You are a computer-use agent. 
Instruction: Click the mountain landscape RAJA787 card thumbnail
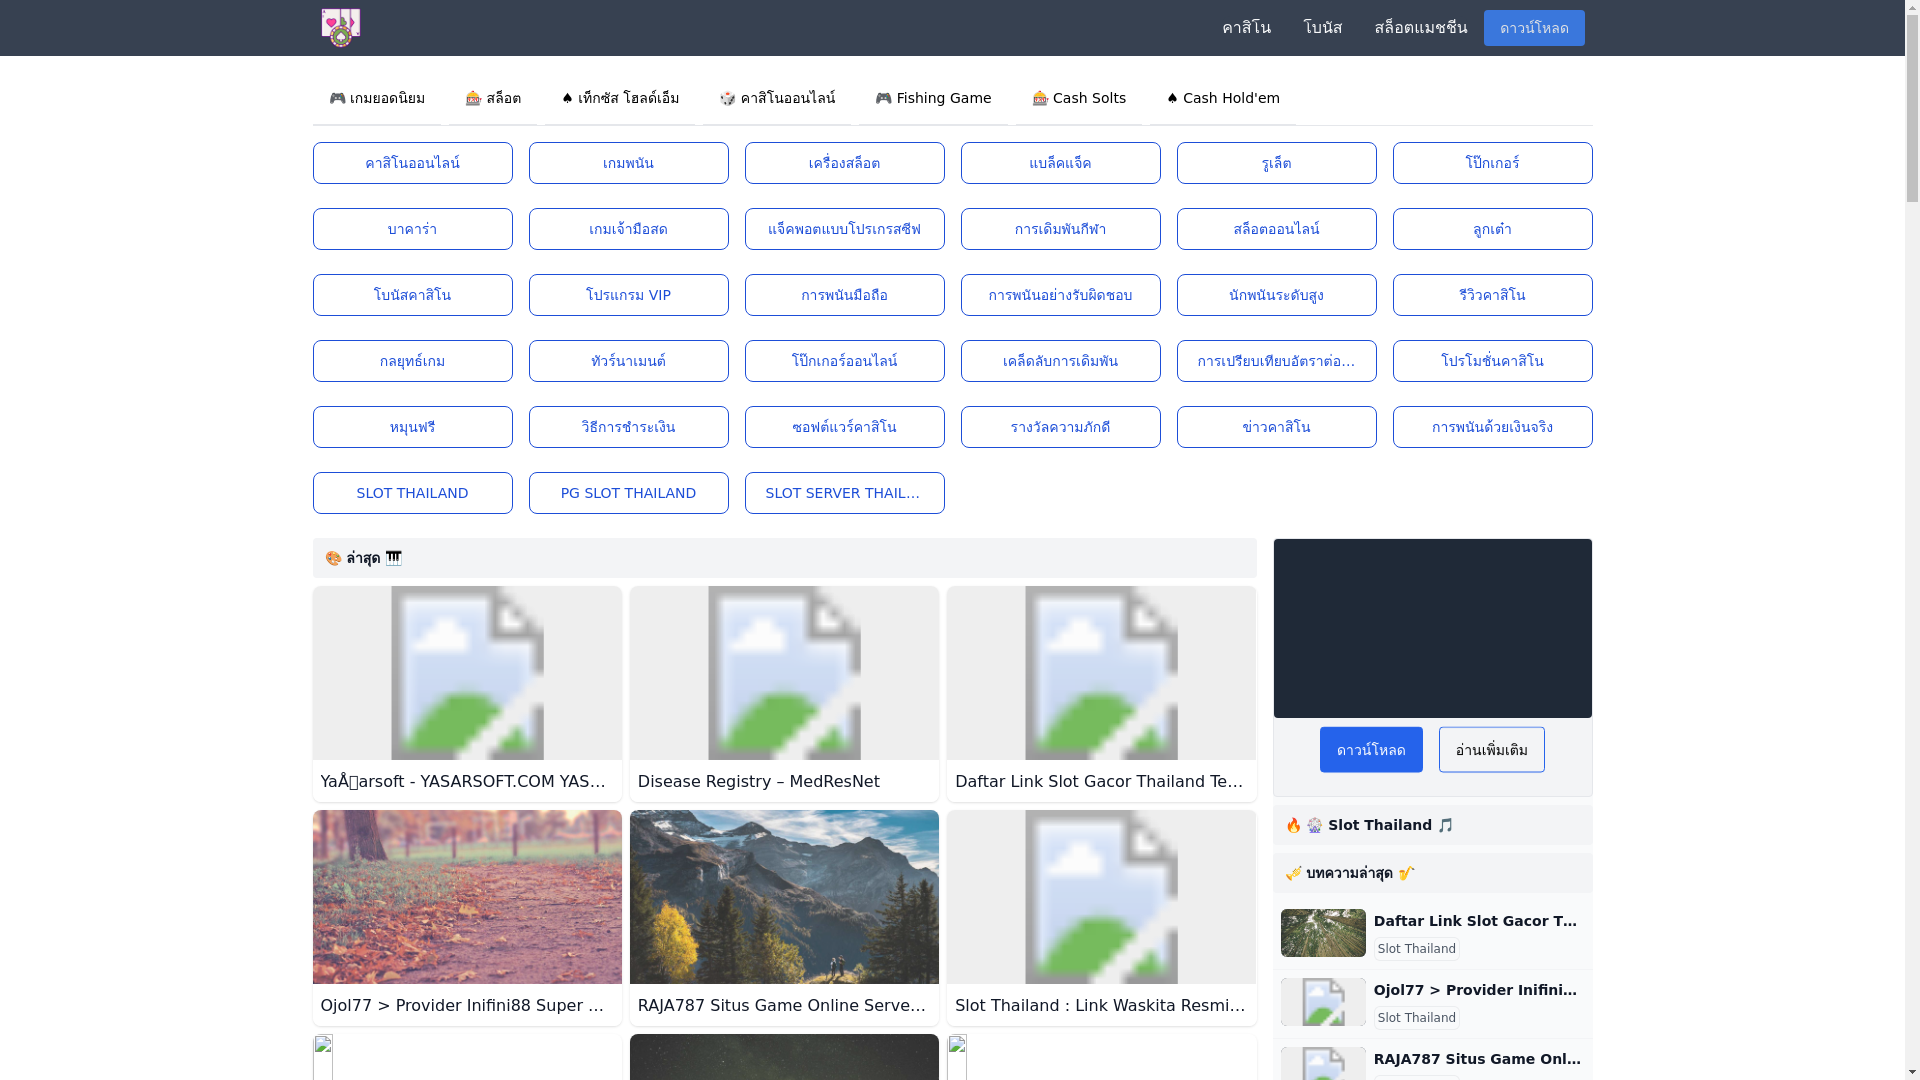point(784,897)
